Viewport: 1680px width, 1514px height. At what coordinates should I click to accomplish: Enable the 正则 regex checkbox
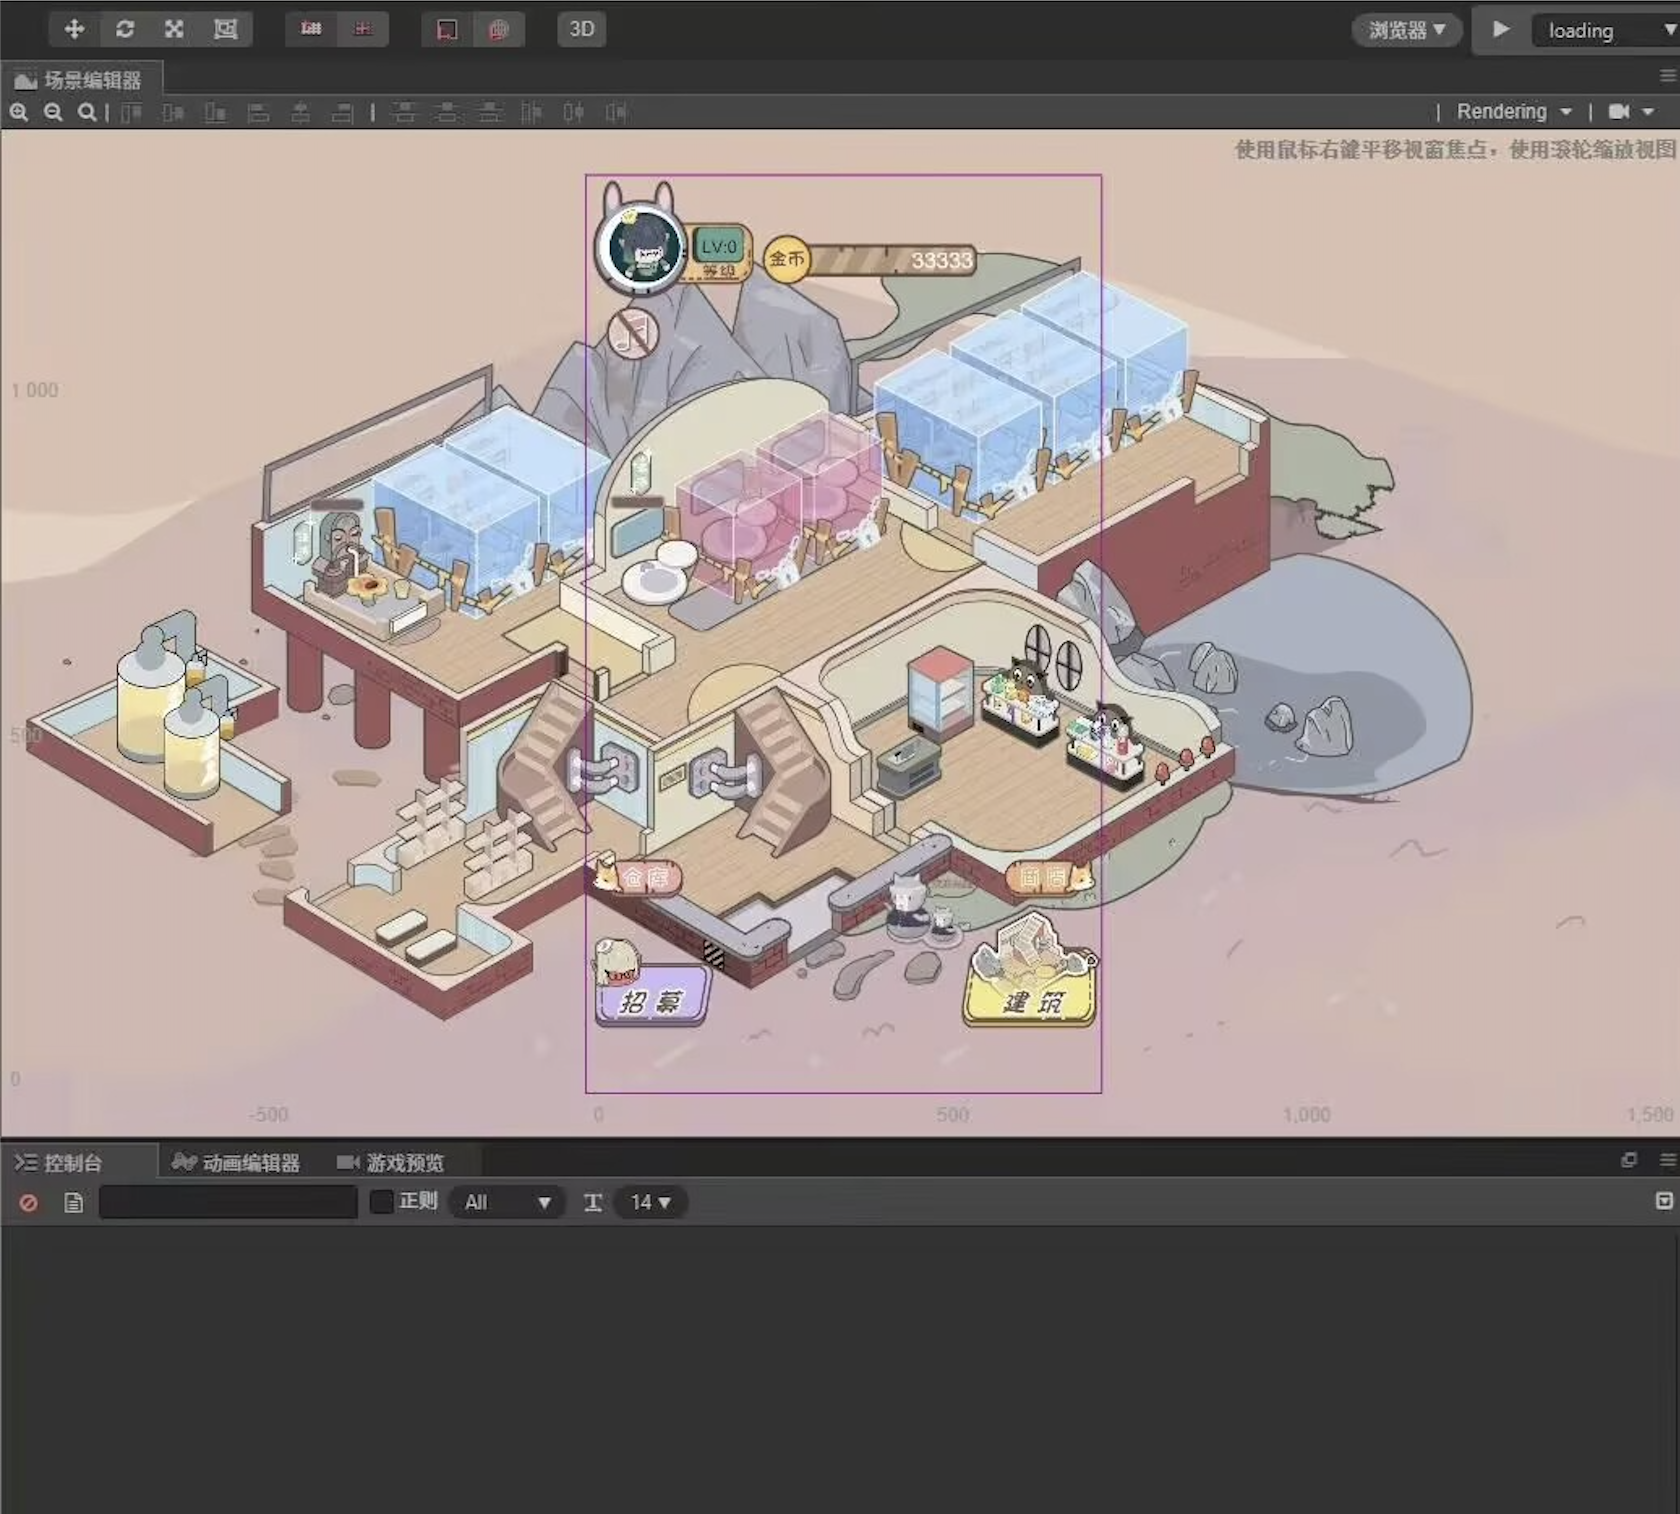click(381, 1201)
